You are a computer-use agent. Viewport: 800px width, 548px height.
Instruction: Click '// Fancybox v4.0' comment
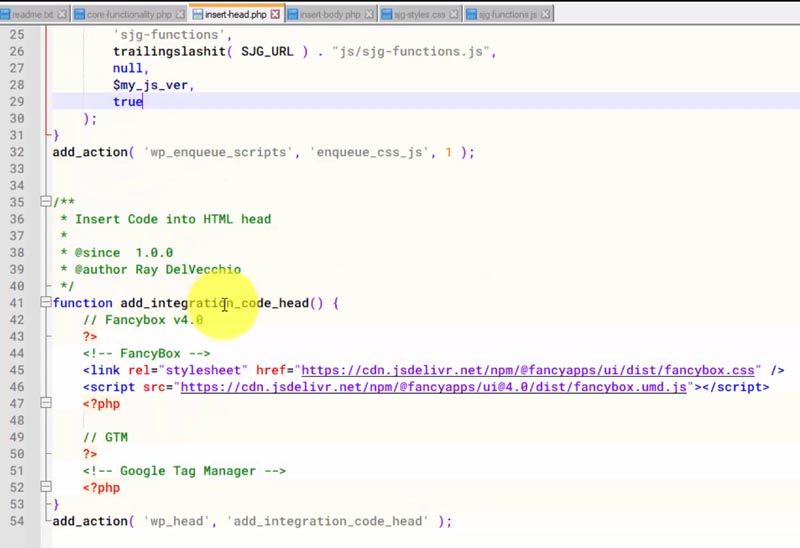pos(143,320)
